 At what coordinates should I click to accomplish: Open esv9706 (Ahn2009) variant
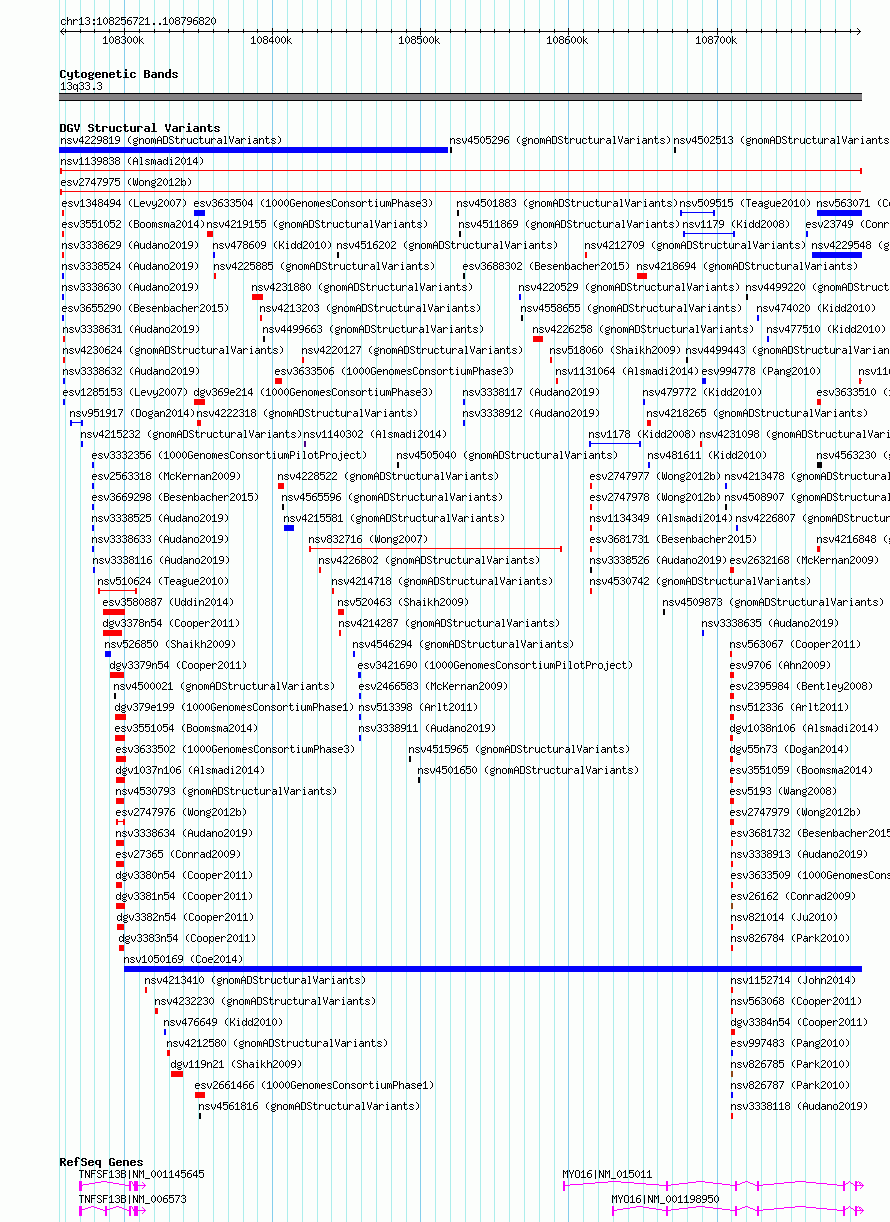pos(780,665)
